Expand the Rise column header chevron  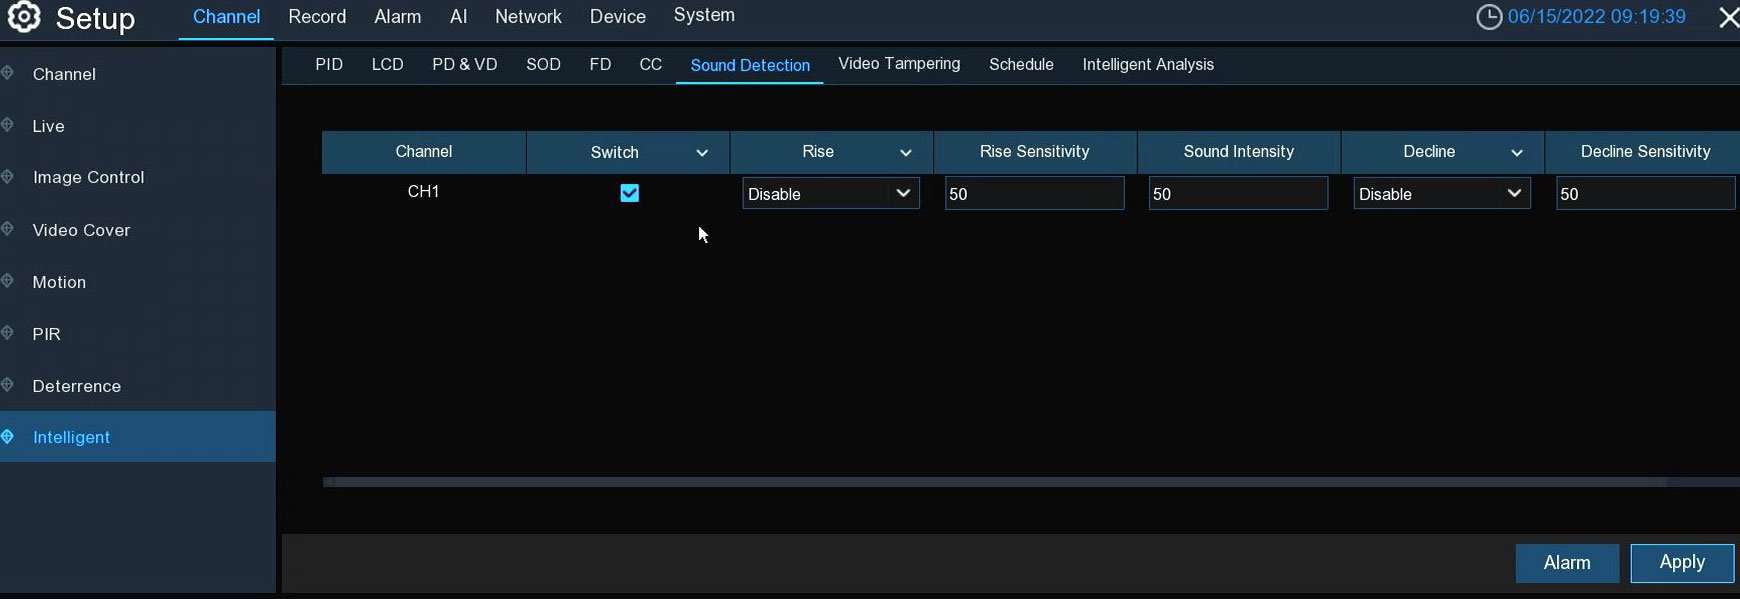click(x=906, y=153)
